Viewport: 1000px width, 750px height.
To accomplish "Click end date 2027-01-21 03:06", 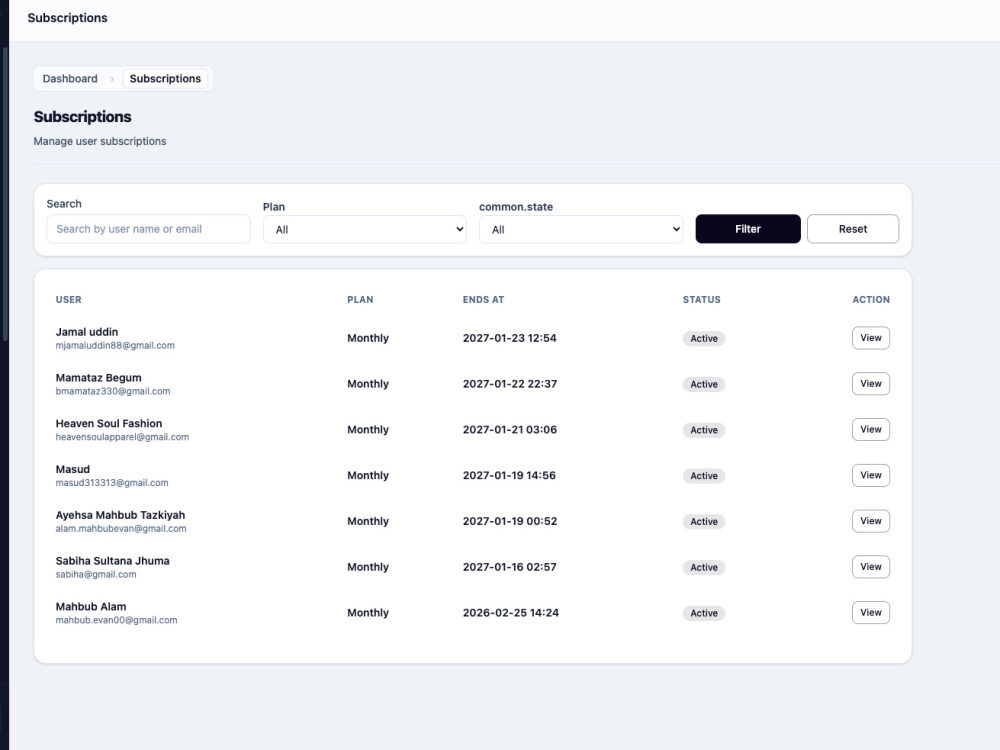I will tap(510, 430).
